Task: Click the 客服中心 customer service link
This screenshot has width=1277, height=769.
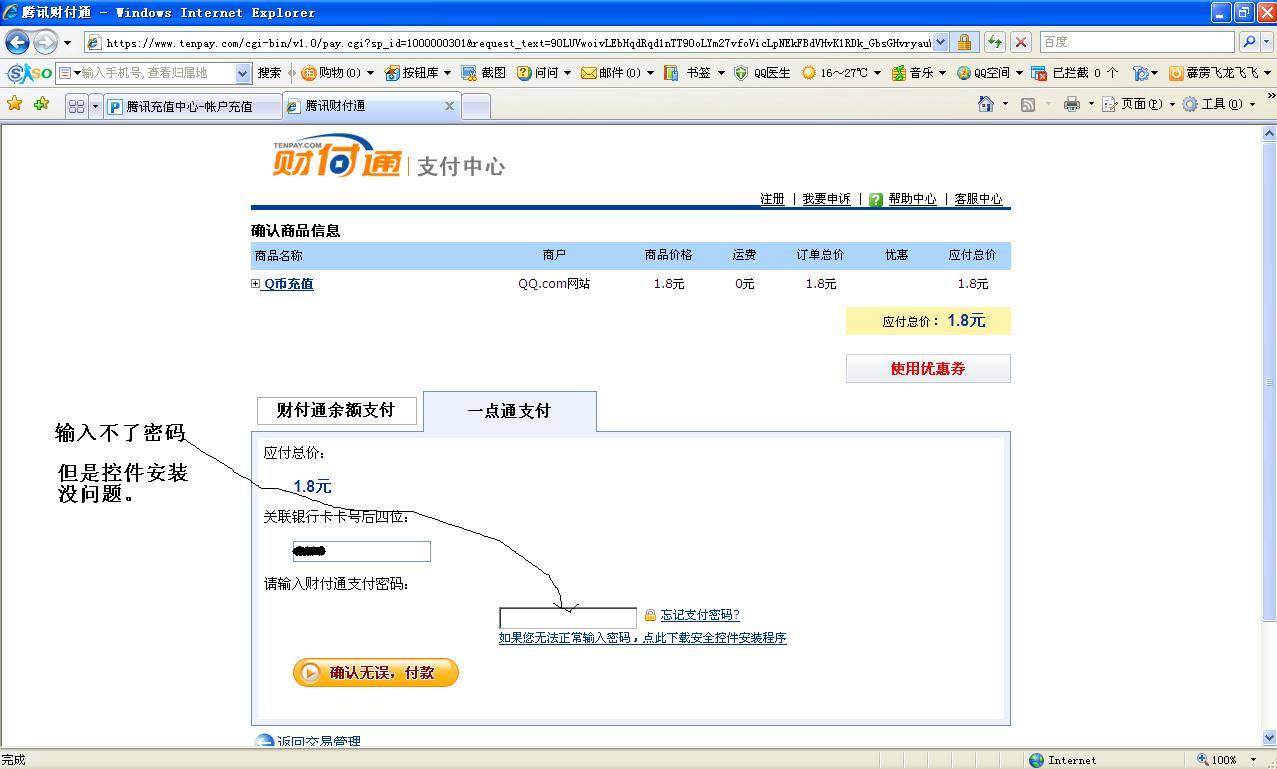Action: coord(978,199)
